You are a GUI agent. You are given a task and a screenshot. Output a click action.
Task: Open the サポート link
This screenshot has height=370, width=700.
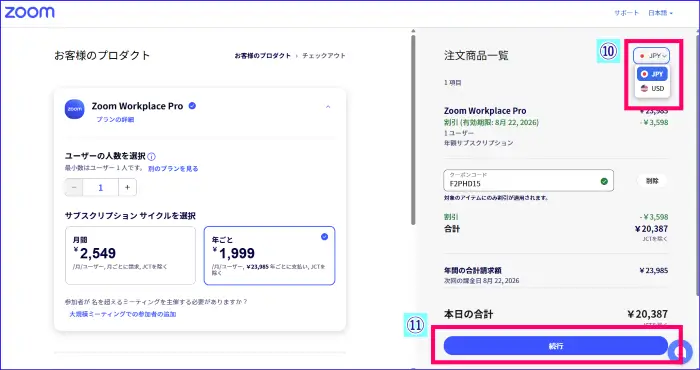[x=626, y=13]
